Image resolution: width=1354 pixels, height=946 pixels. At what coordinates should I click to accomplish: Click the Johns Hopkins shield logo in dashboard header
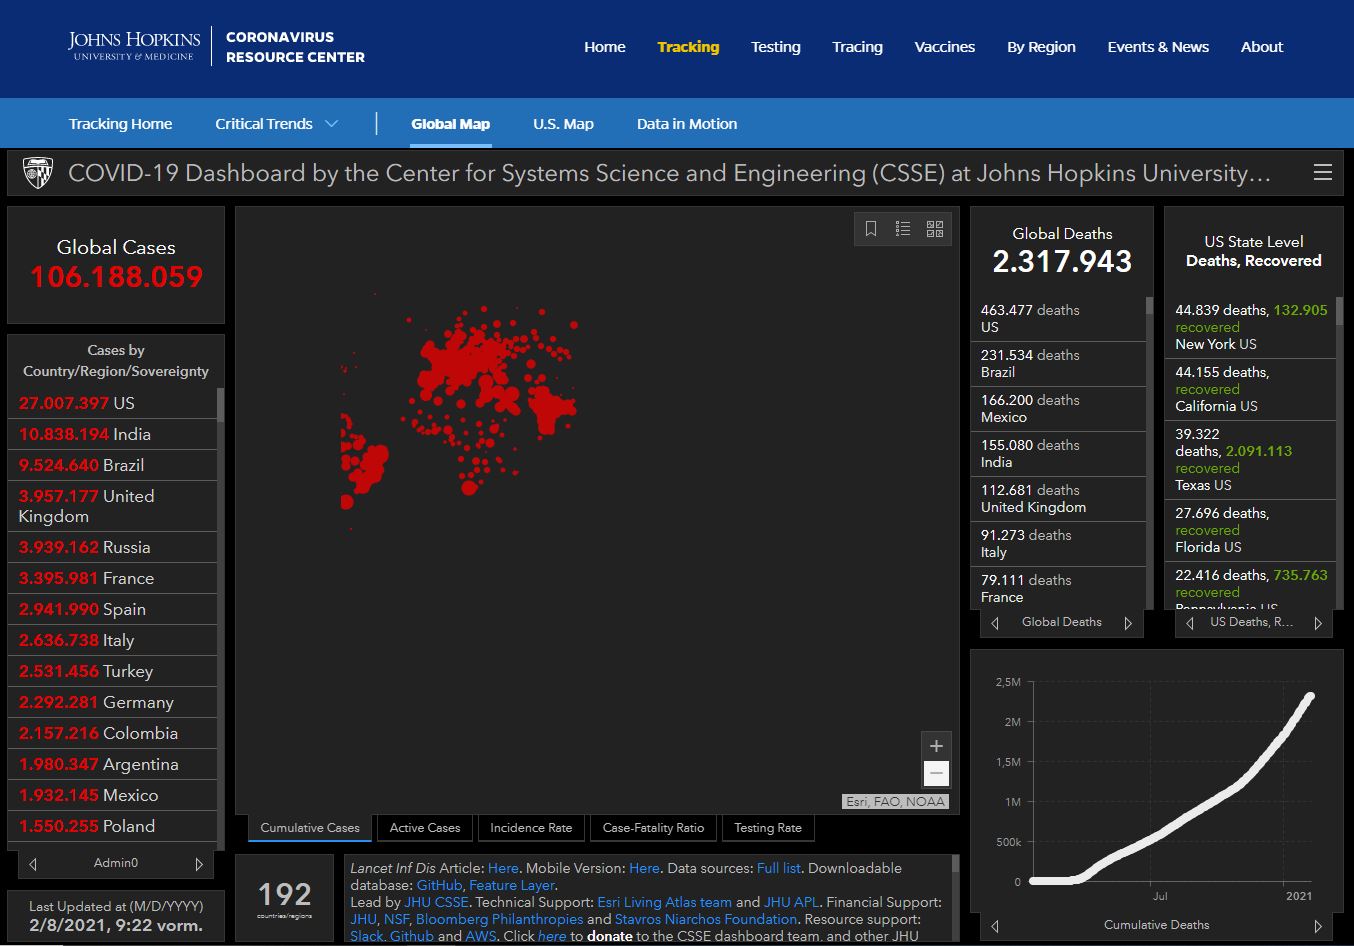point(38,173)
